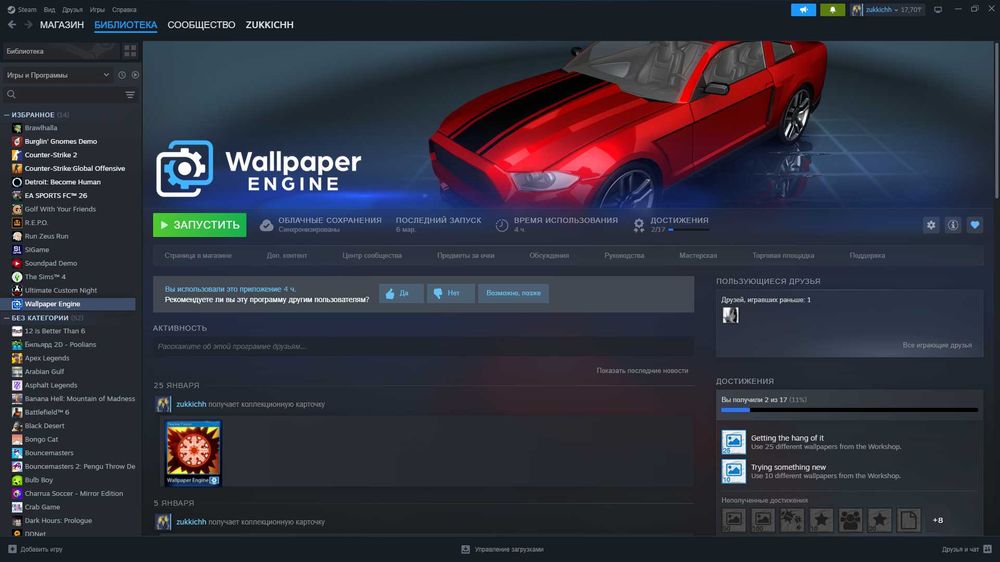Open Обсуждения link
The image size is (1000, 562).
click(x=549, y=255)
